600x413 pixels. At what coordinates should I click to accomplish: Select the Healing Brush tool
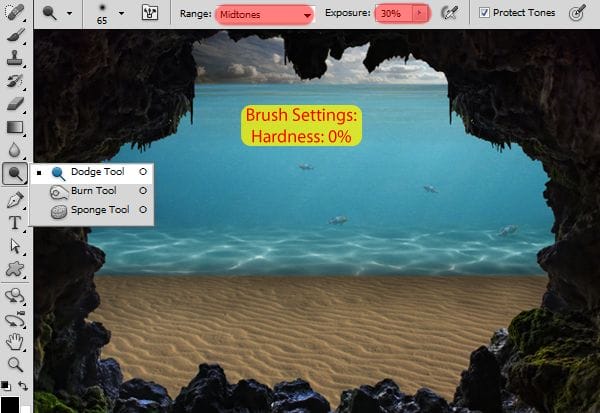click(14, 12)
